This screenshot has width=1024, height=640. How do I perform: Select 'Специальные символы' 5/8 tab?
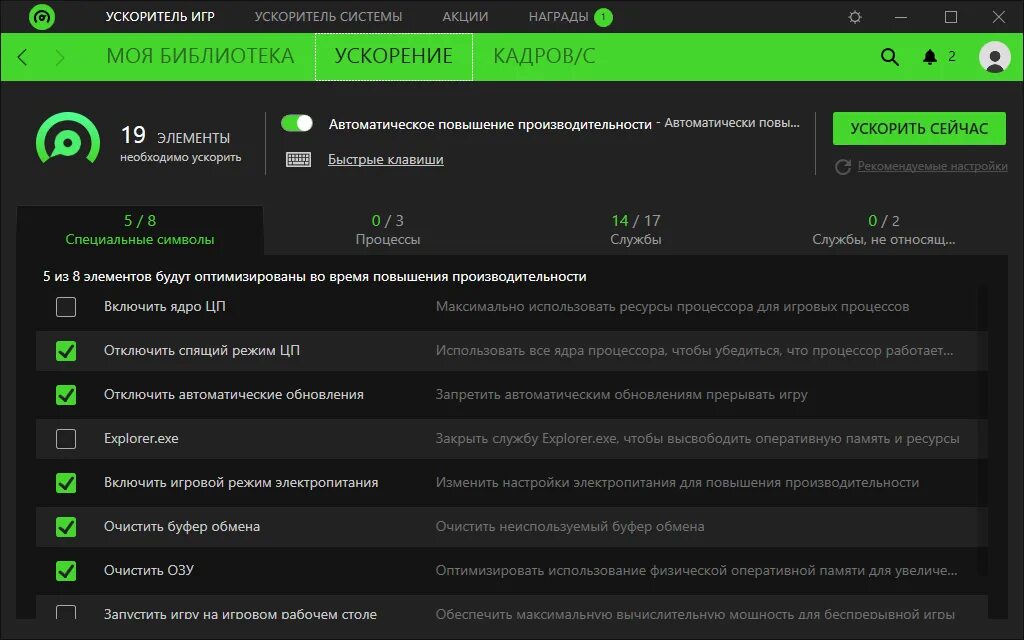point(140,230)
